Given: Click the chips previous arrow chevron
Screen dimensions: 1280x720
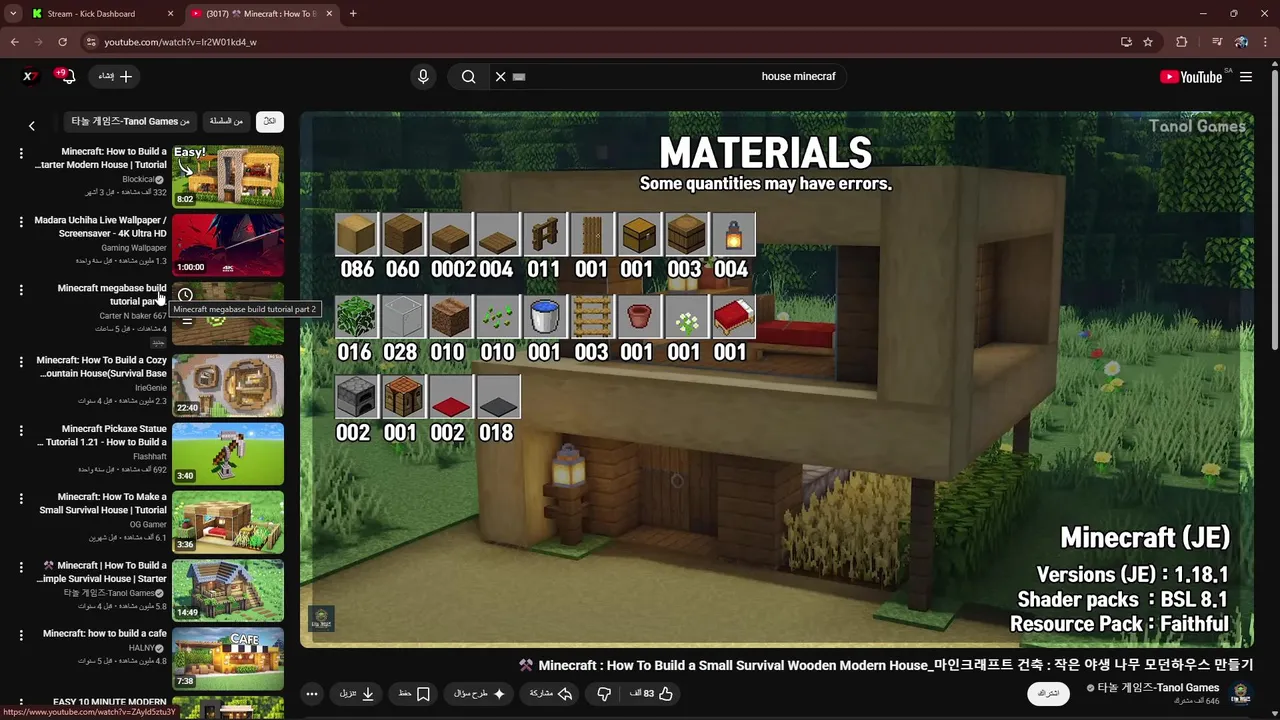Looking at the screenshot, I should click(32, 126).
